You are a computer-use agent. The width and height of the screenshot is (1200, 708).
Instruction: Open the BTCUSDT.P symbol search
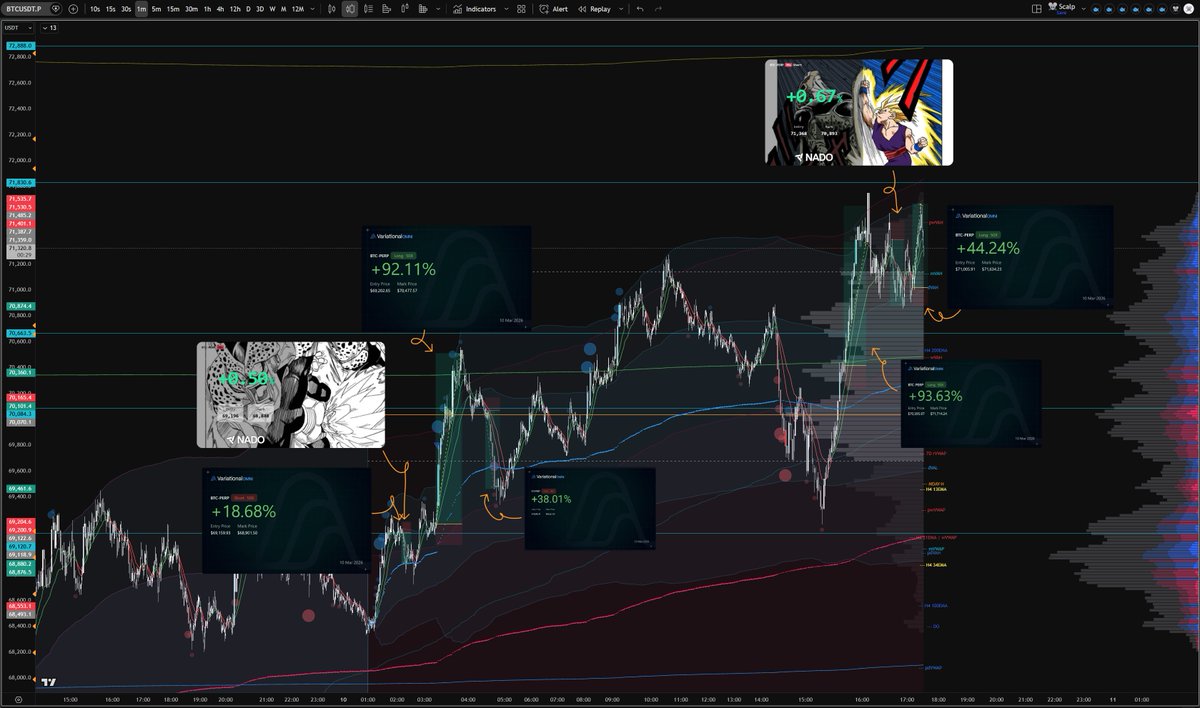[x=25, y=9]
